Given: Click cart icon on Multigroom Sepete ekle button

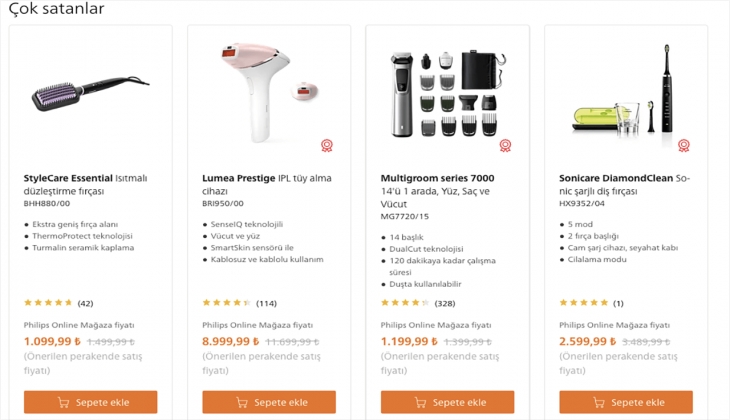Looking at the screenshot, I should (421, 402).
